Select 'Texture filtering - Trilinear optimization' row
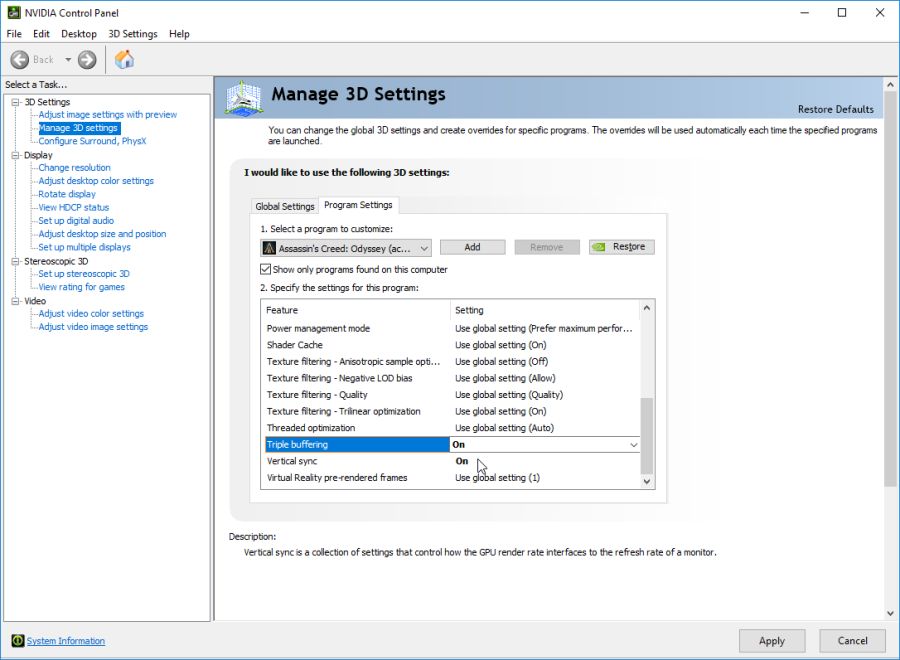The width and height of the screenshot is (900, 660). [451, 411]
